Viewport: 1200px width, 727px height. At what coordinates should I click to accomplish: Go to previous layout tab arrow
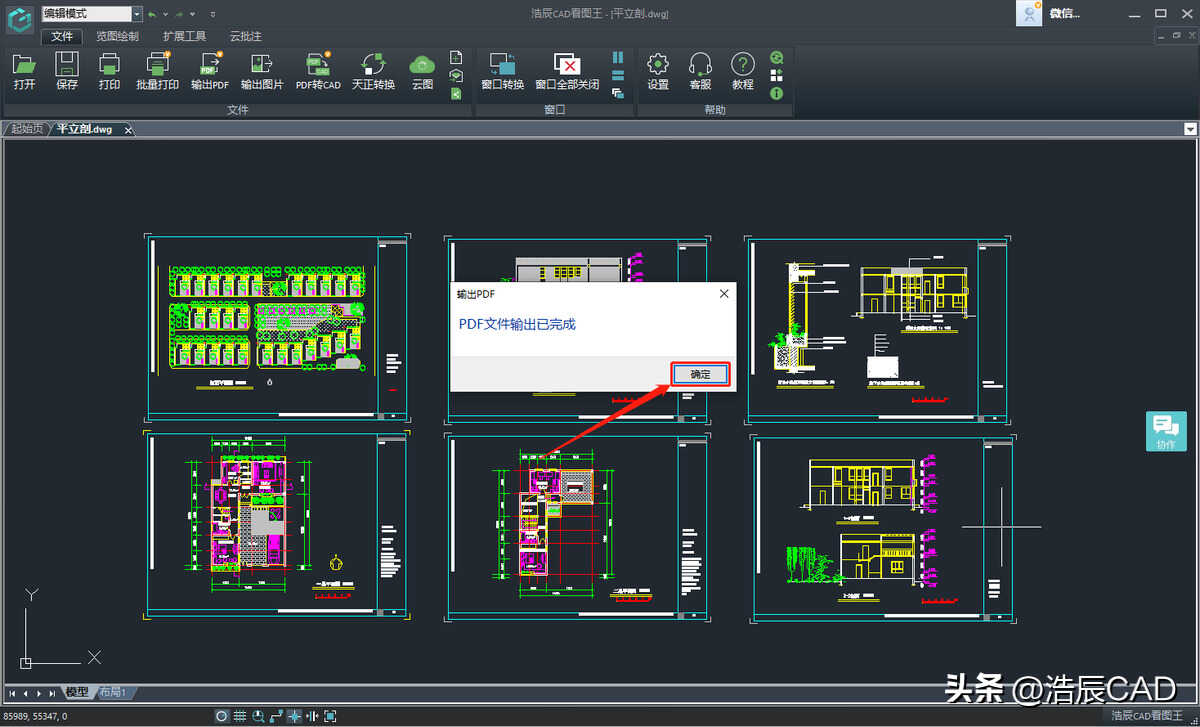26,693
